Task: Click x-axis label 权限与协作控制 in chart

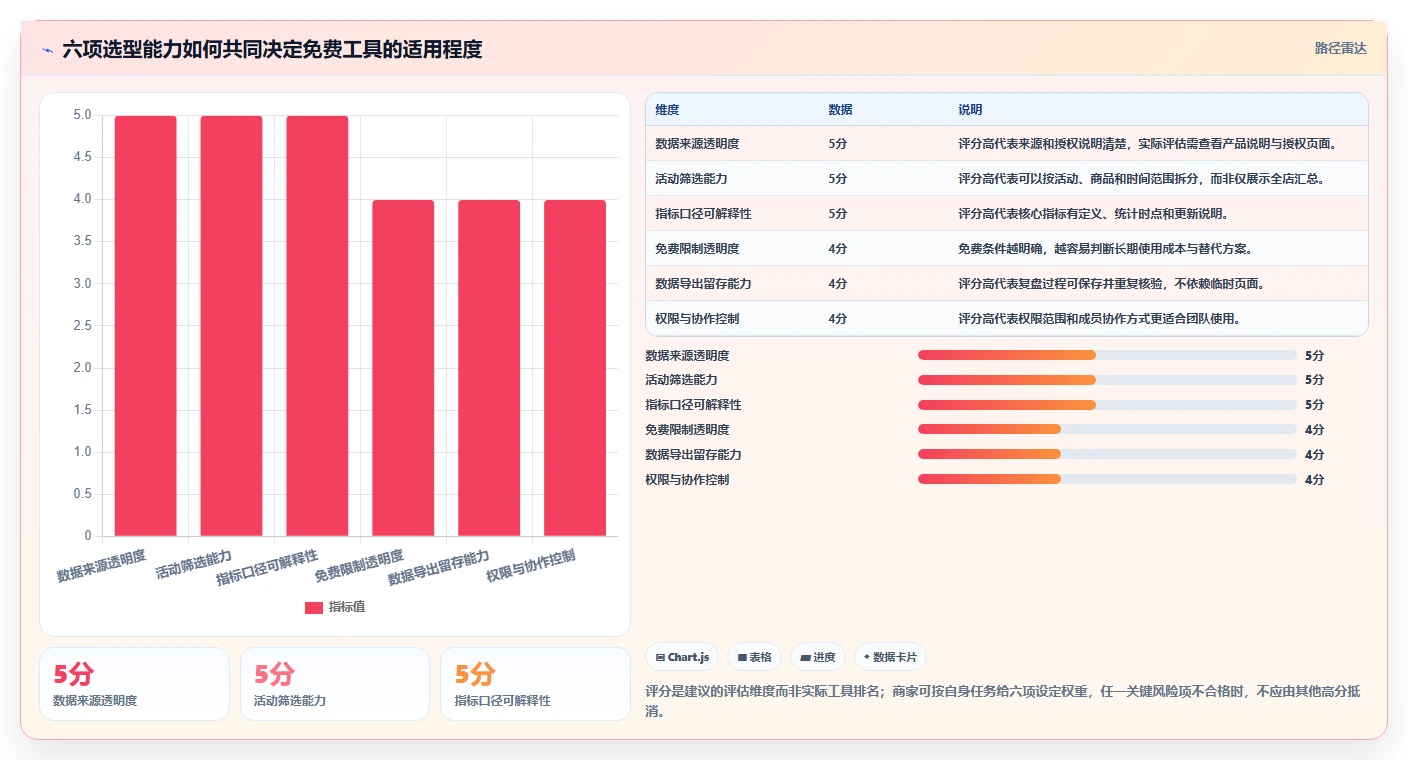Action: (x=531, y=566)
